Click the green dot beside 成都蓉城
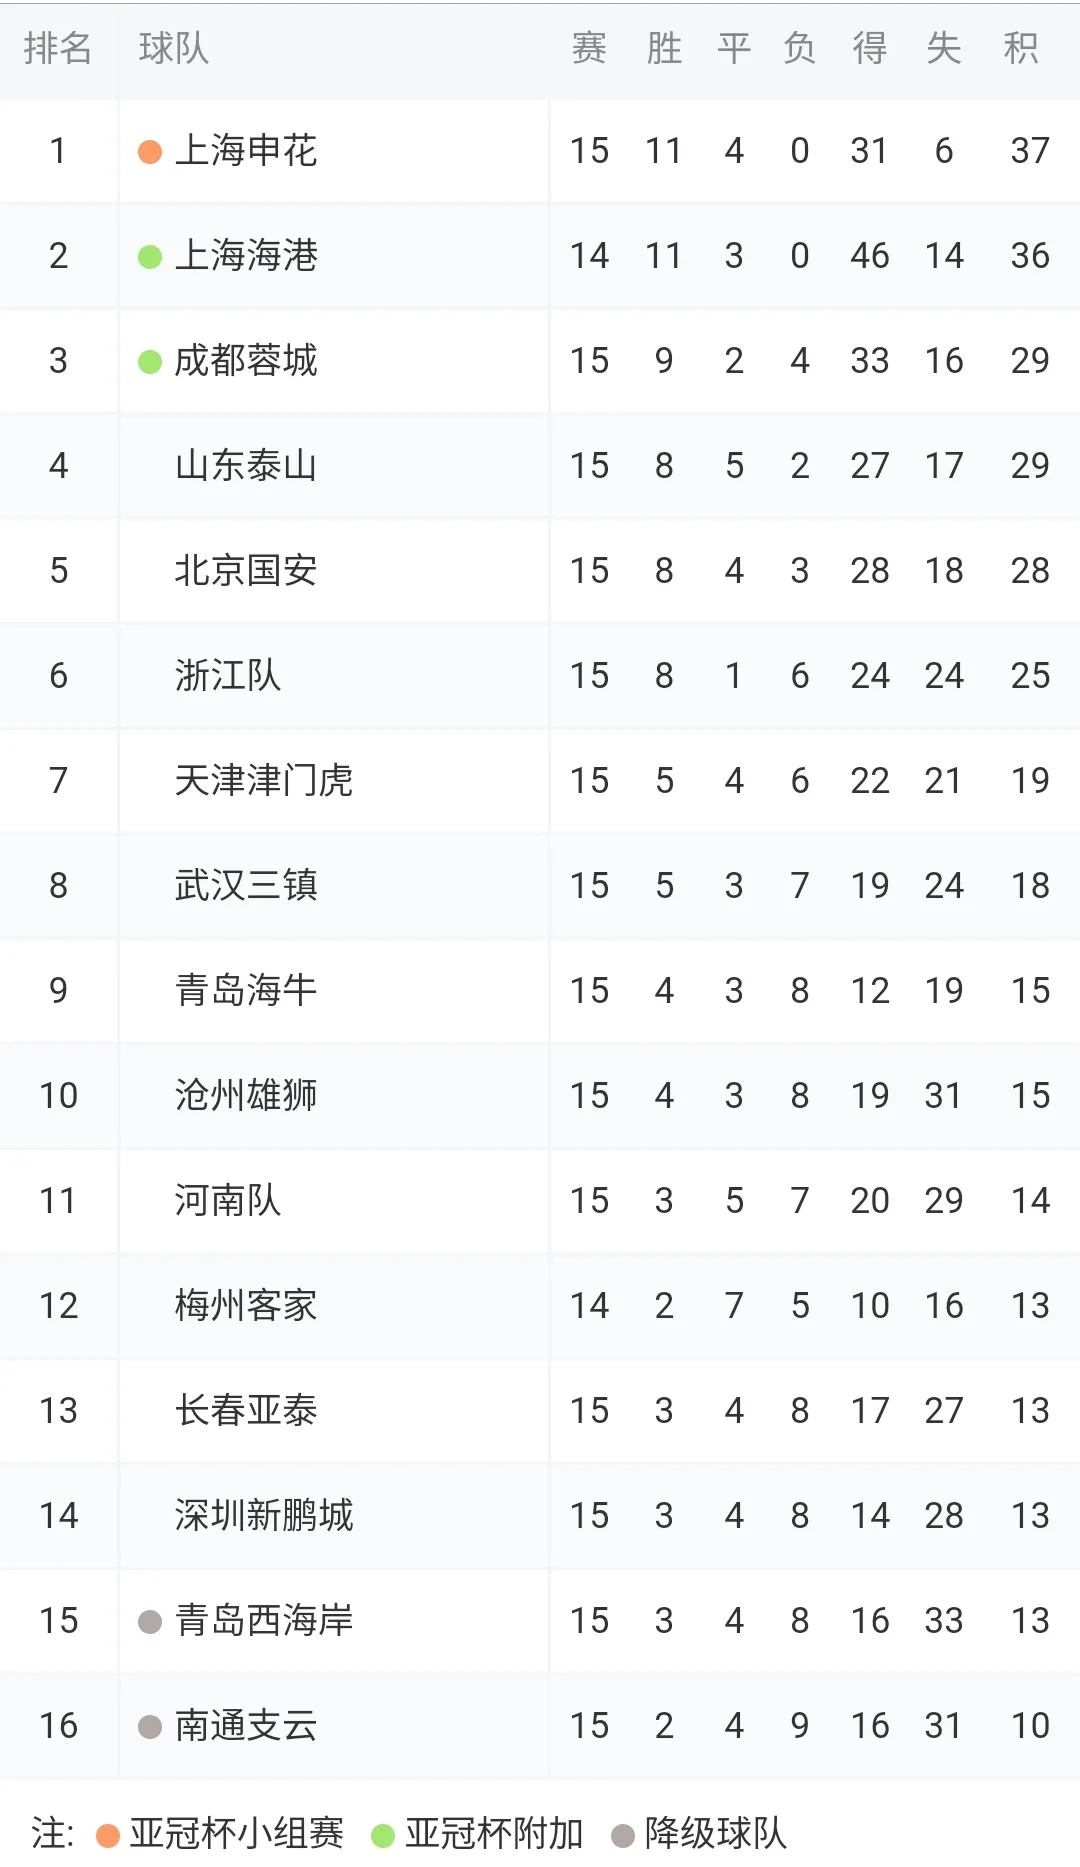The width and height of the screenshot is (1080, 1867). [x=150, y=362]
